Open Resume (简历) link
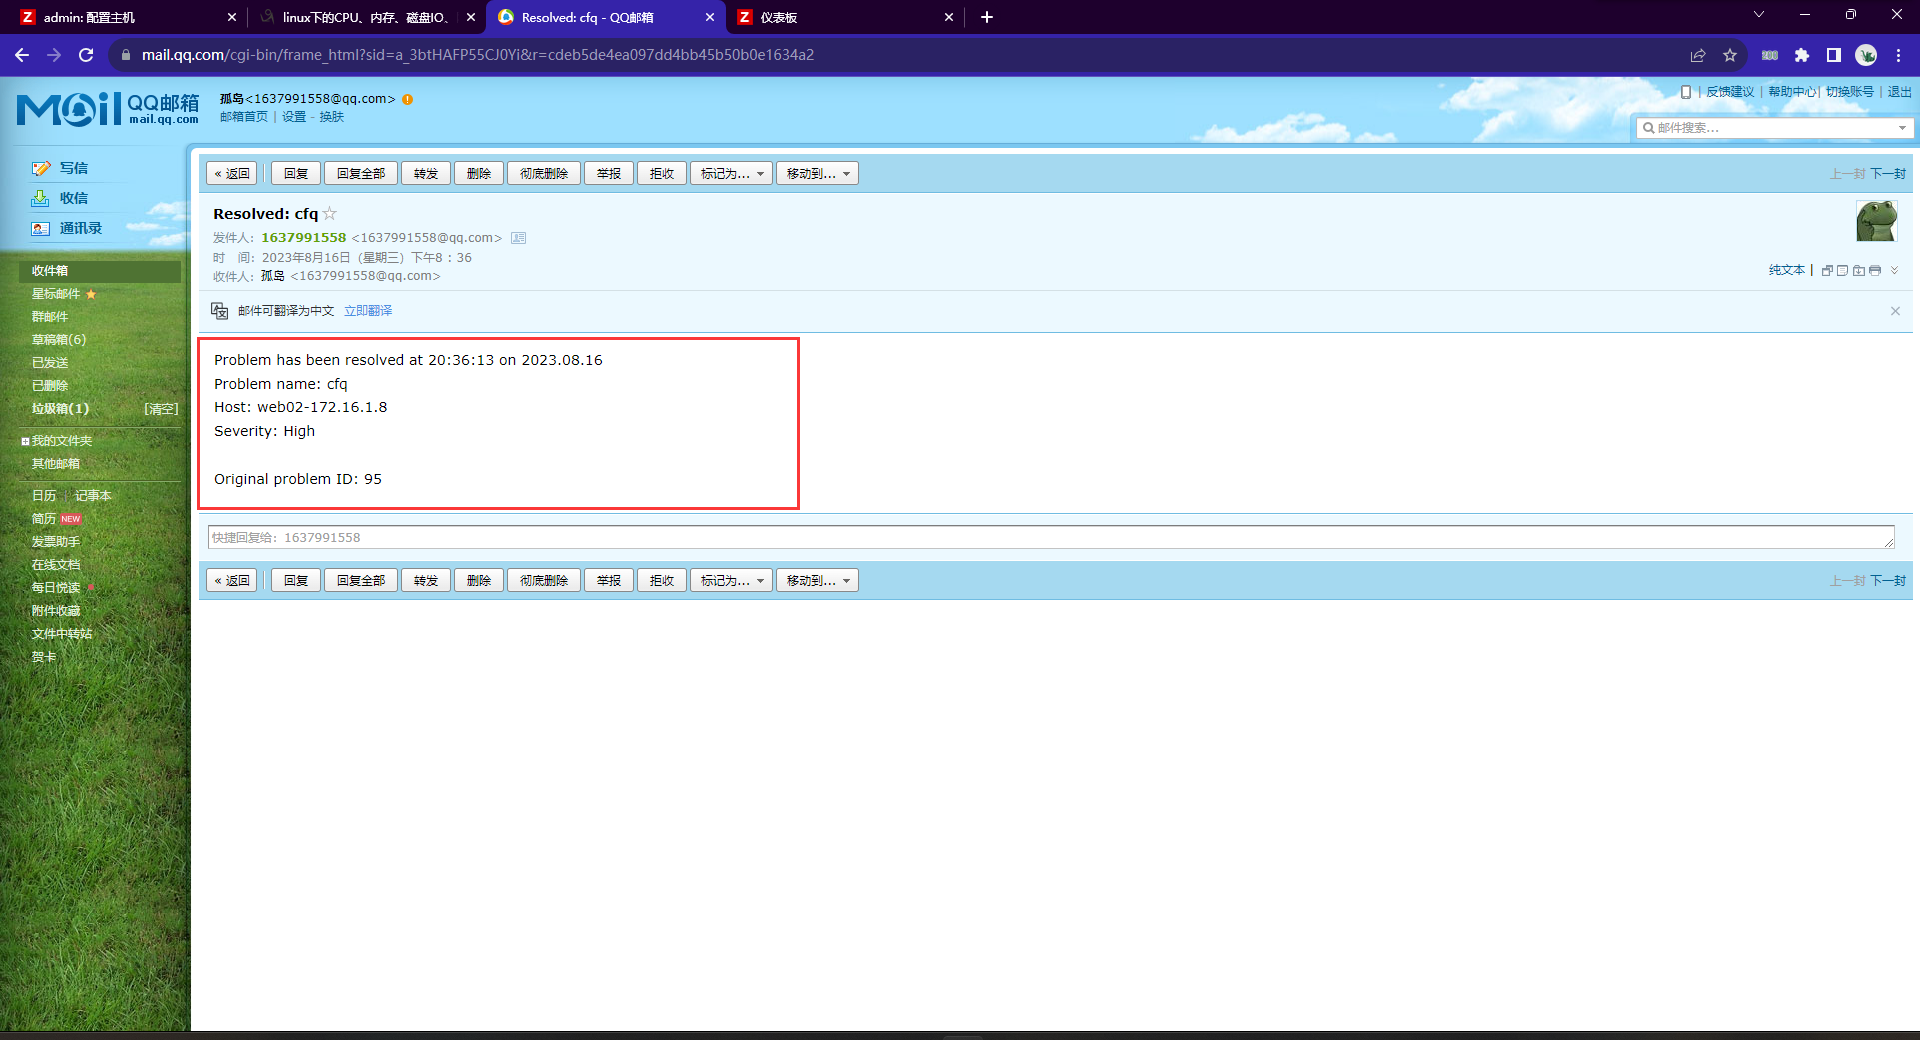Image resolution: width=1920 pixels, height=1040 pixels. (x=44, y=519)
